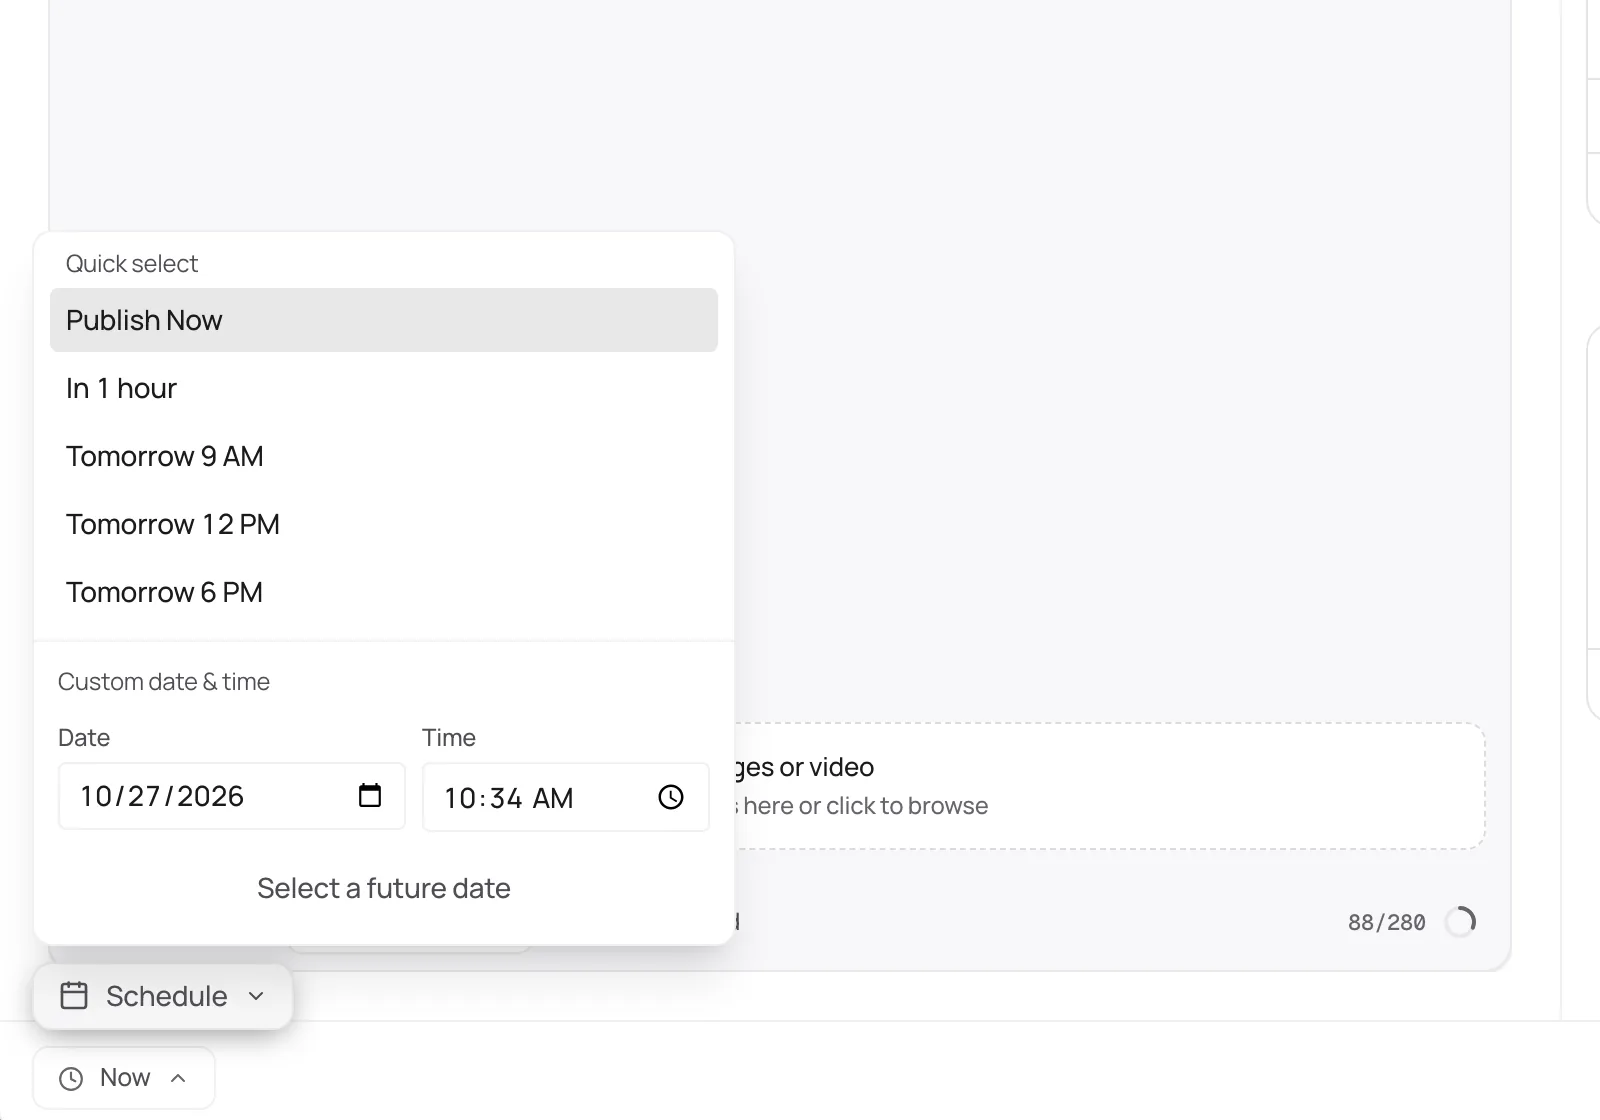Click the Select a future date button
The width and height of the screenshot is (1600, 1120).
pos(384,888)
